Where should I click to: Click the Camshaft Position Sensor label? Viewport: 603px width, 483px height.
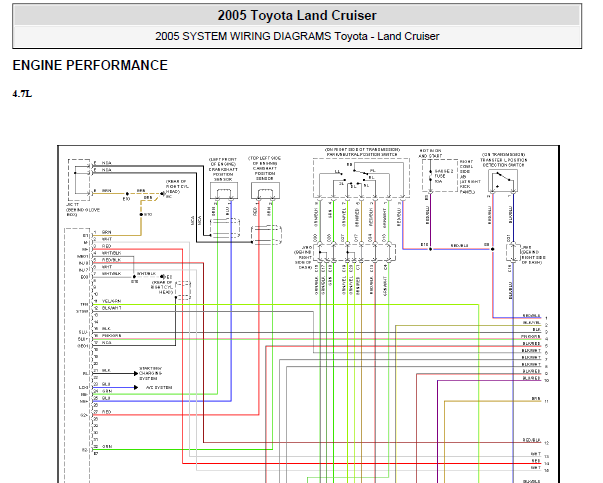(x=265, y=168)
